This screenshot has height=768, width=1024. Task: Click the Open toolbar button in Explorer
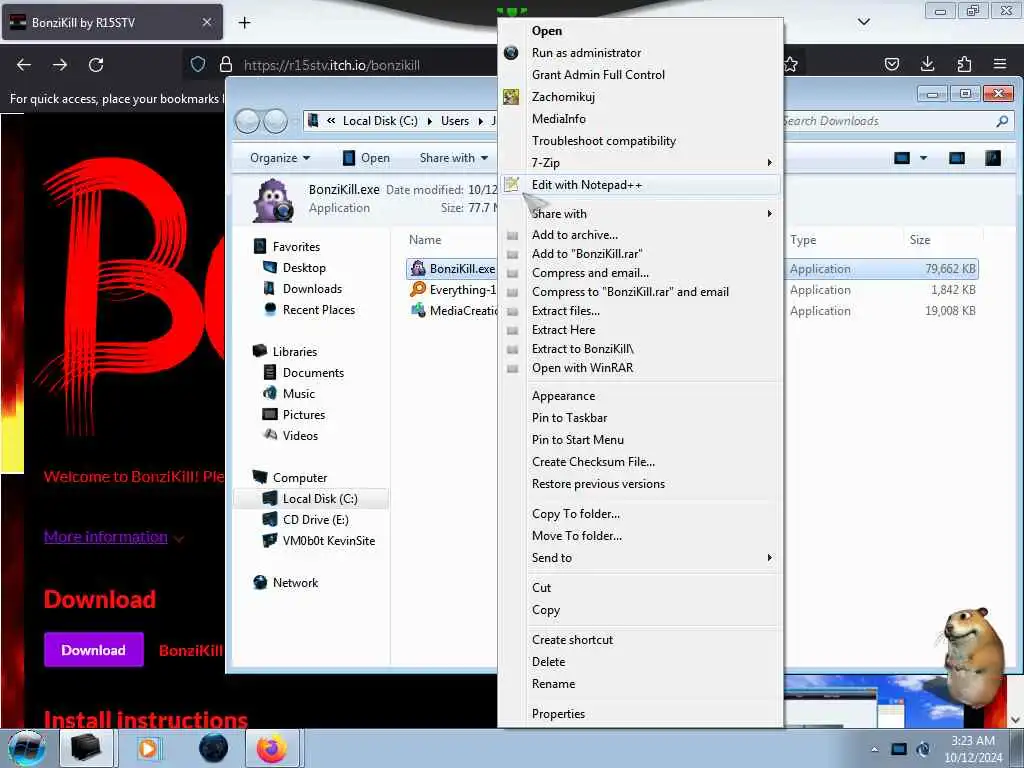pos(366,158)
